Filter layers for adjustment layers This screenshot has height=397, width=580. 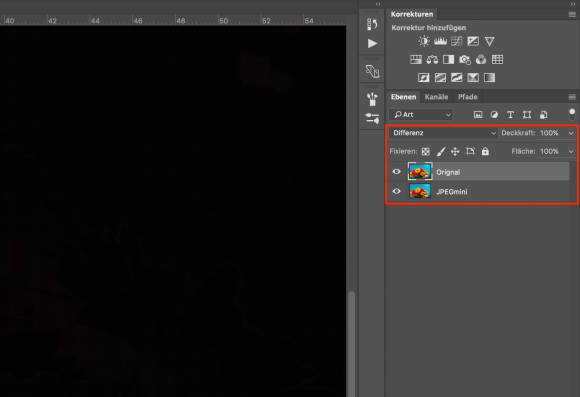(x=494, y=115)
